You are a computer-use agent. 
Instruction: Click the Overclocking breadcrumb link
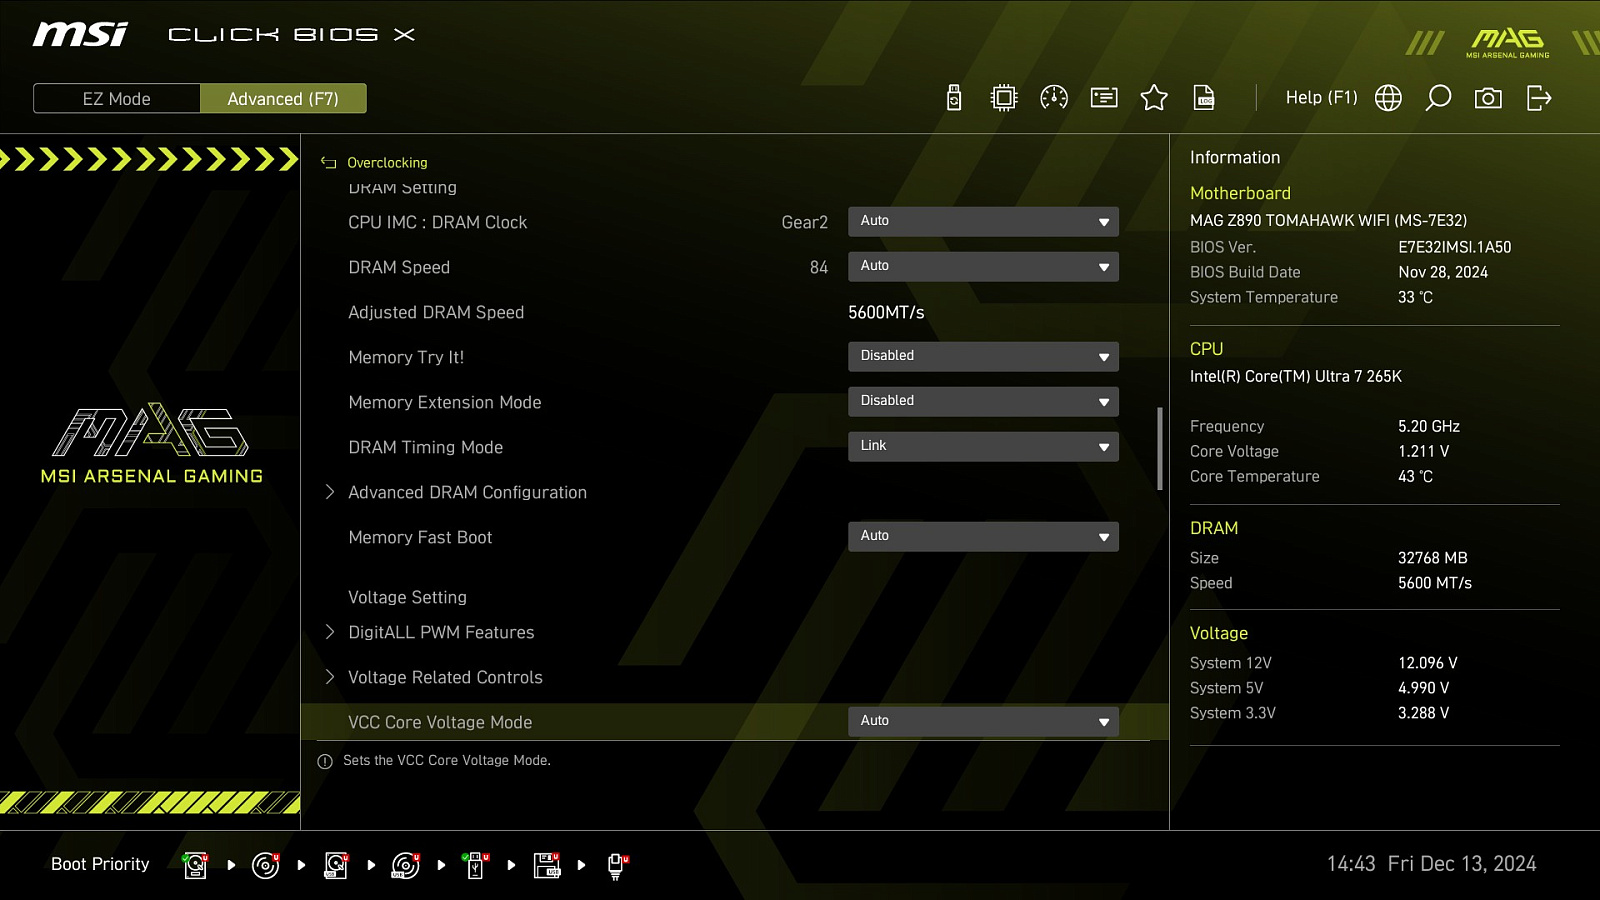(387, 163)
